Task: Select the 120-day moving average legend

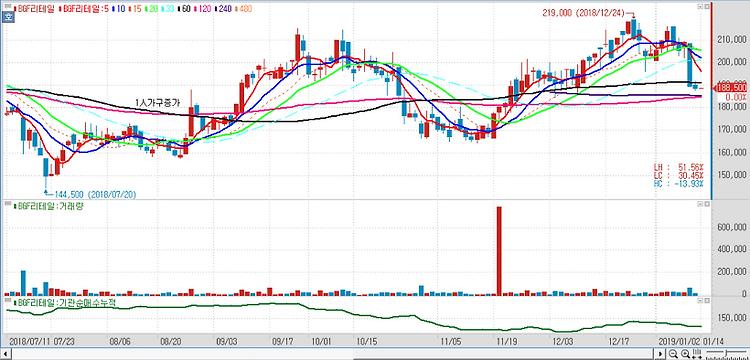Action: pyautogui.click(x=203, y=9)
